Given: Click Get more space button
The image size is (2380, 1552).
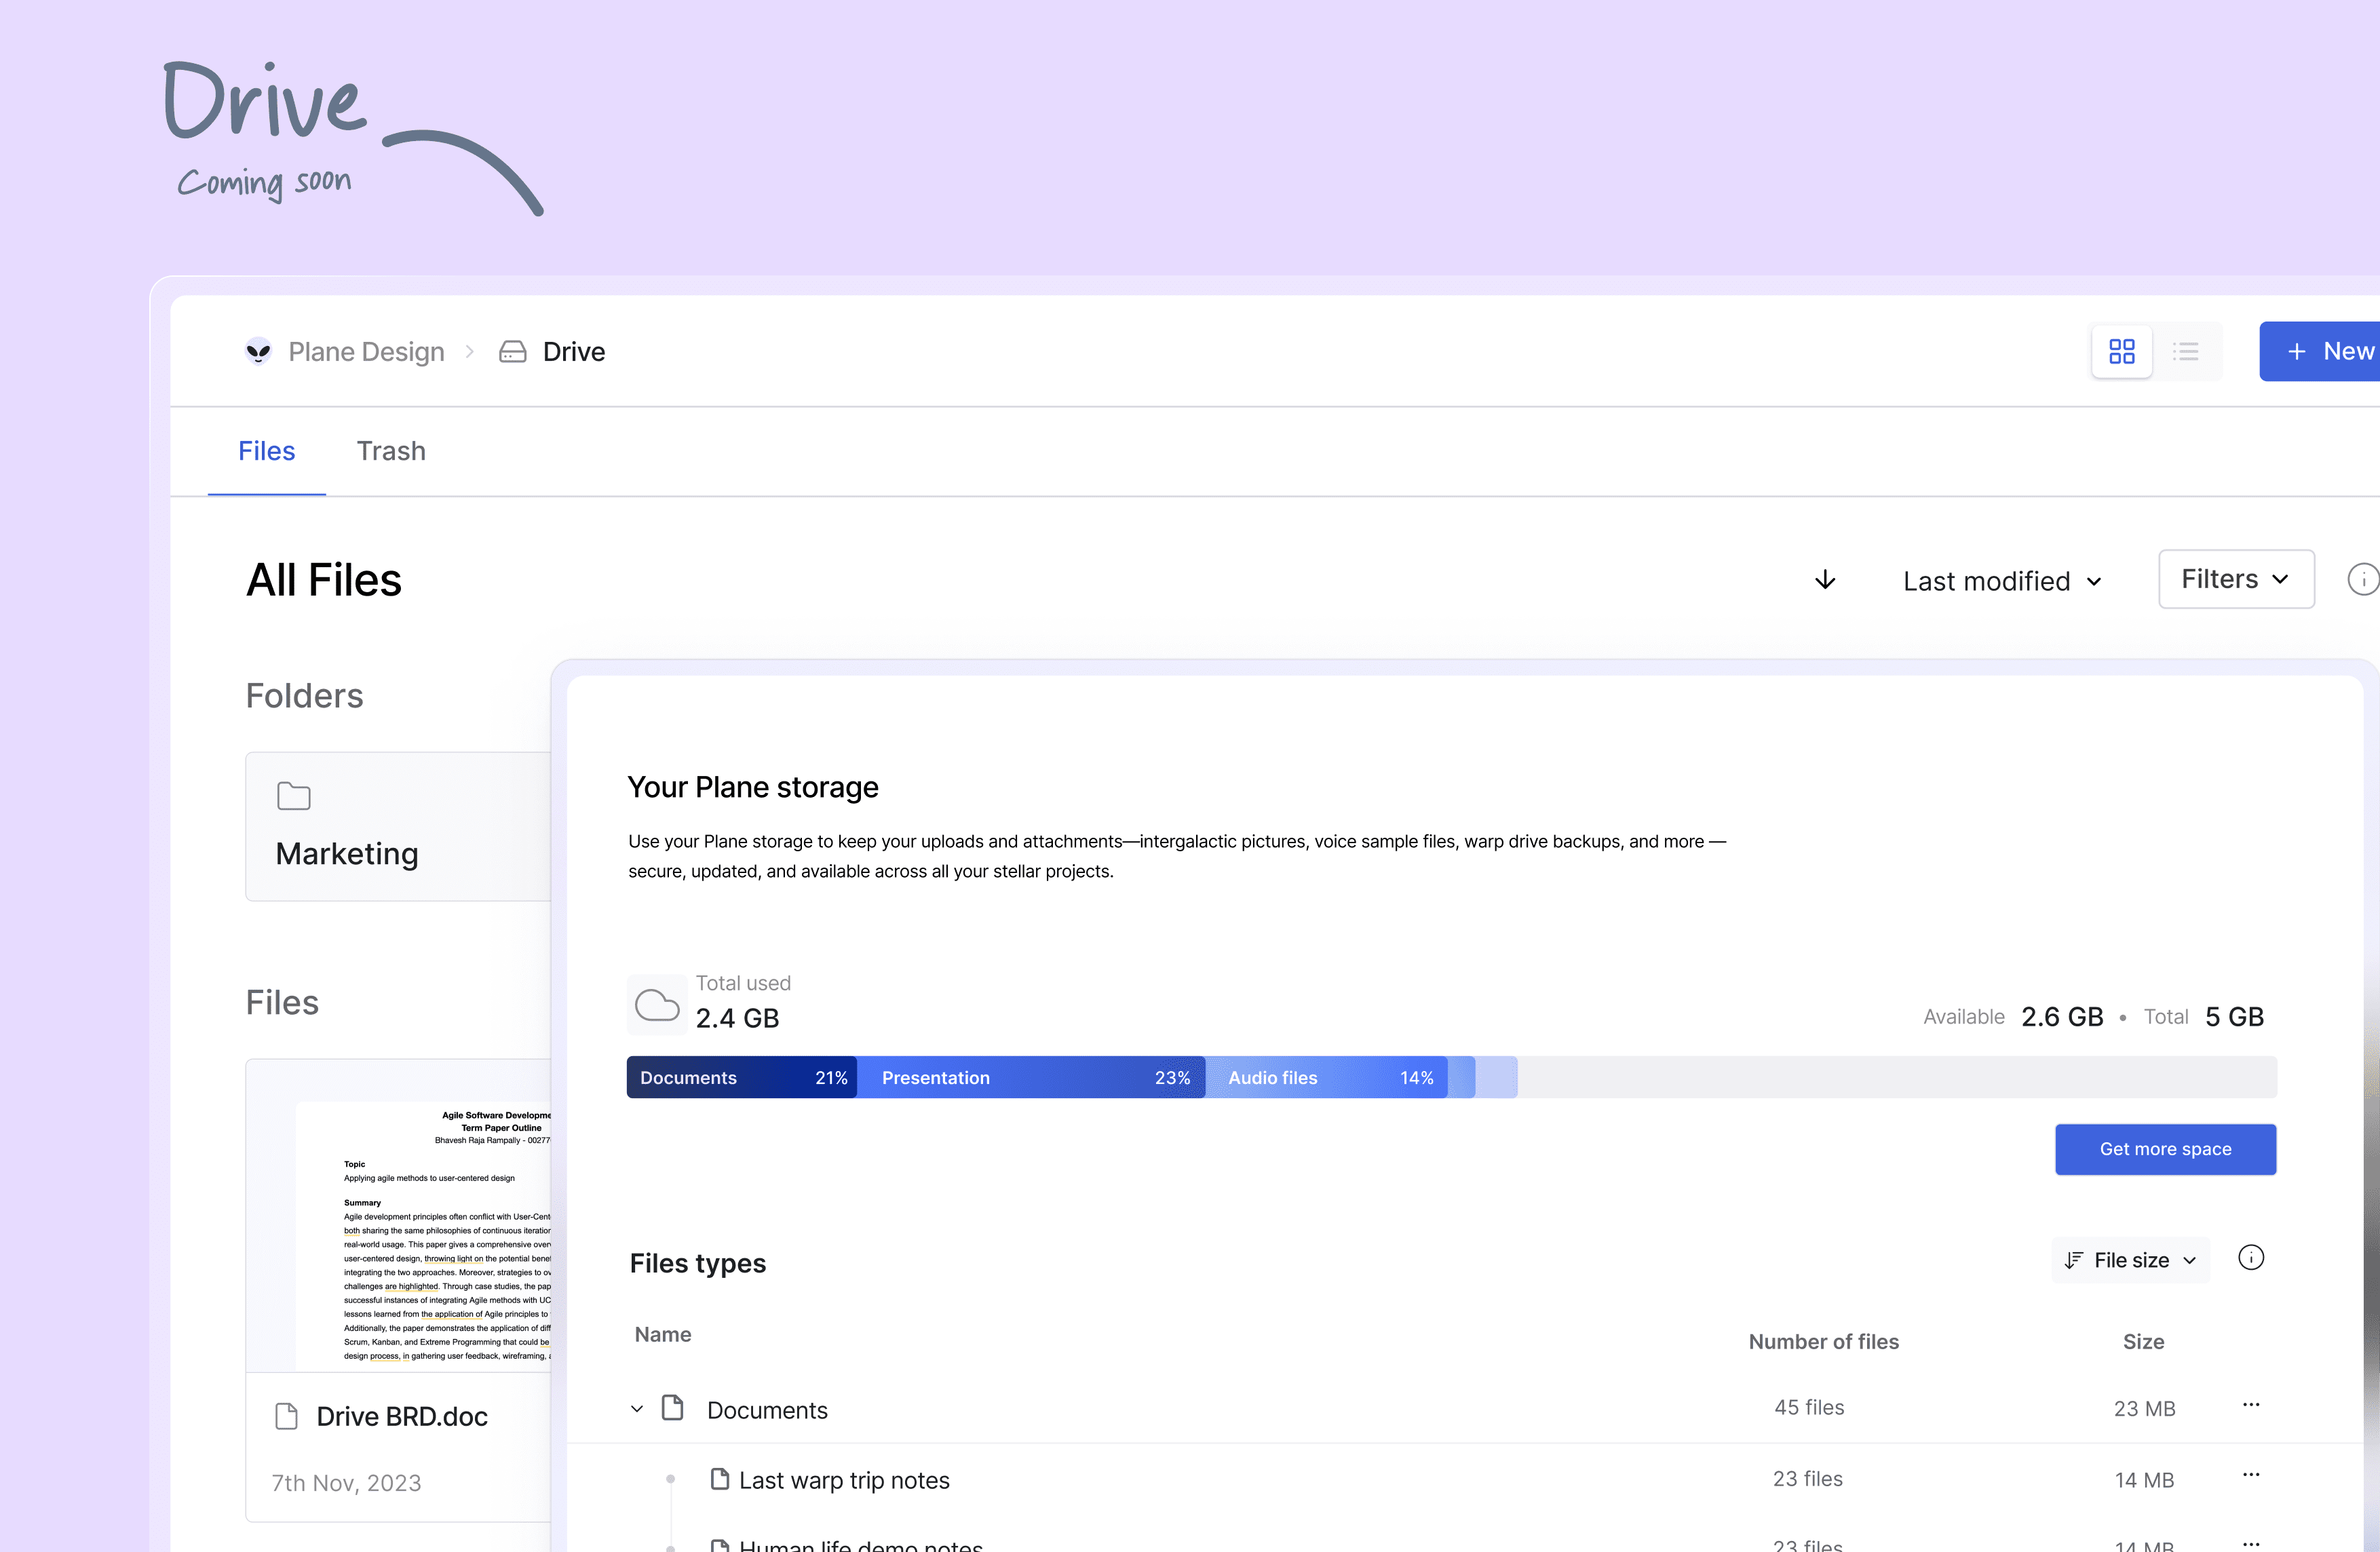Looking at the screenshot, I should tap(2167, 1148).
